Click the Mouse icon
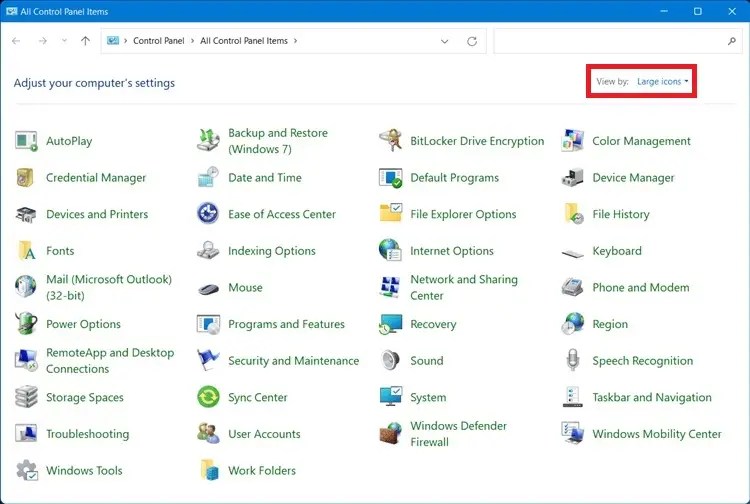Viewport: 750px width, 504px height. pyautogui.click(x=208, y=289)
